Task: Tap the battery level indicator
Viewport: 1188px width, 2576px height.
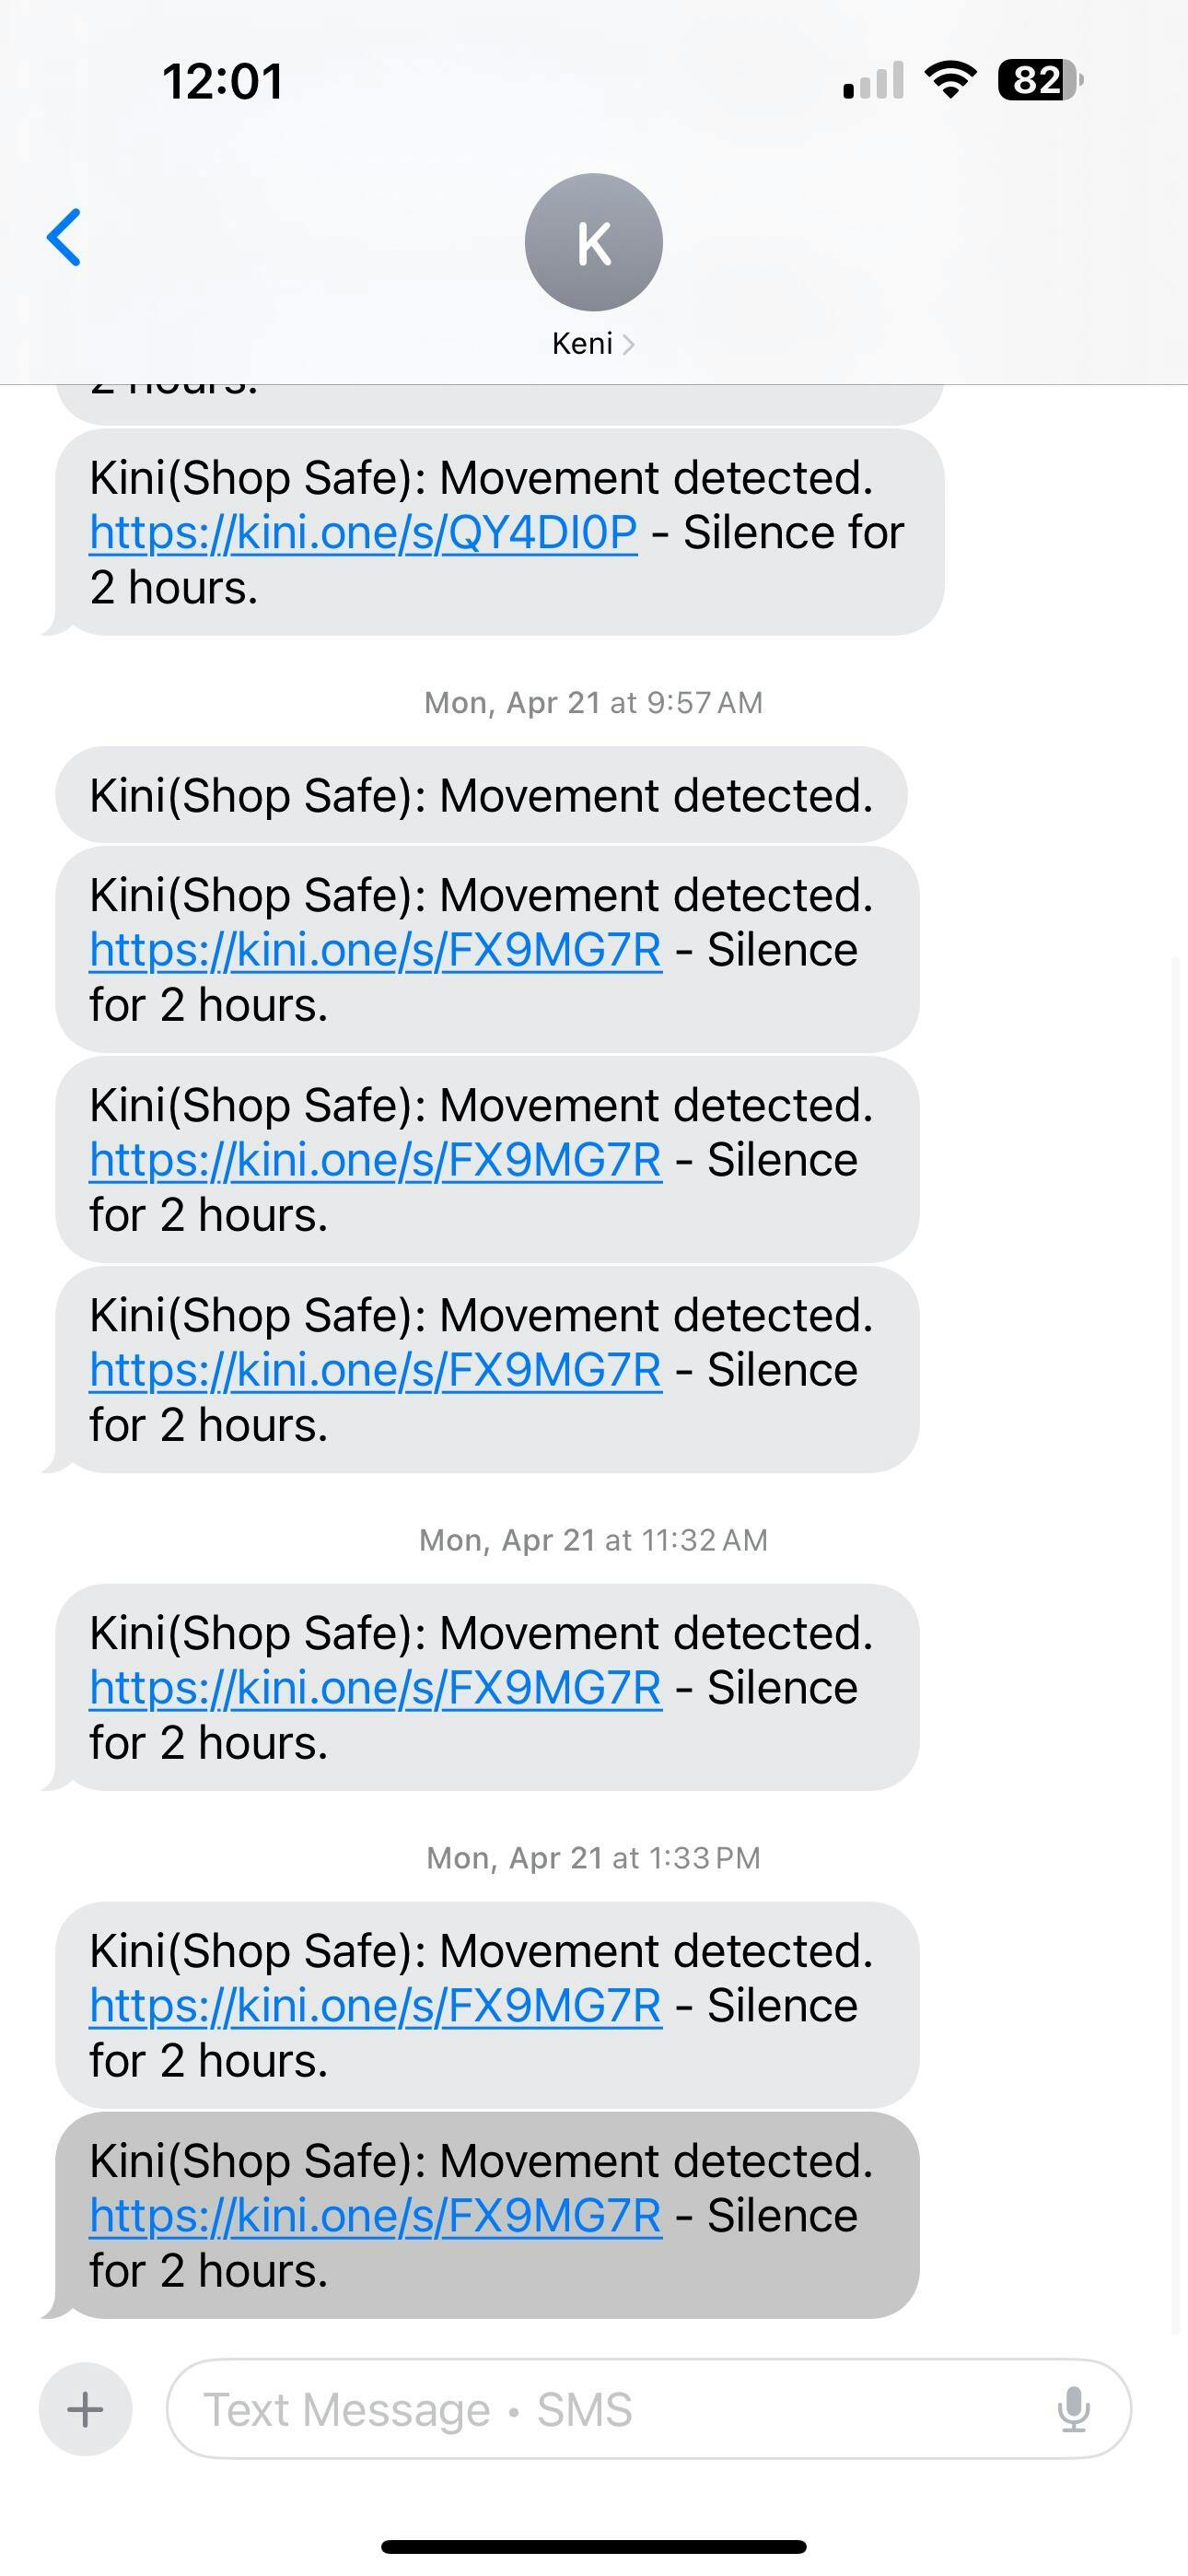Action: click(1039, 80)
